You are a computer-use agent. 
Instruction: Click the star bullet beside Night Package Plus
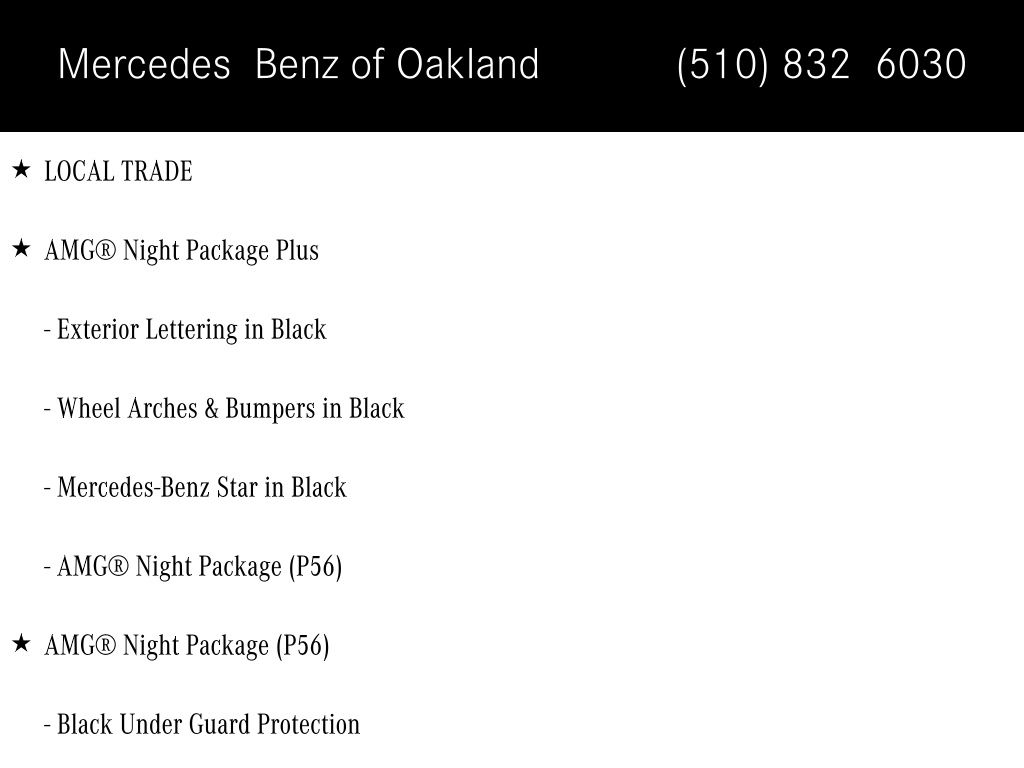tap(21, 249)
